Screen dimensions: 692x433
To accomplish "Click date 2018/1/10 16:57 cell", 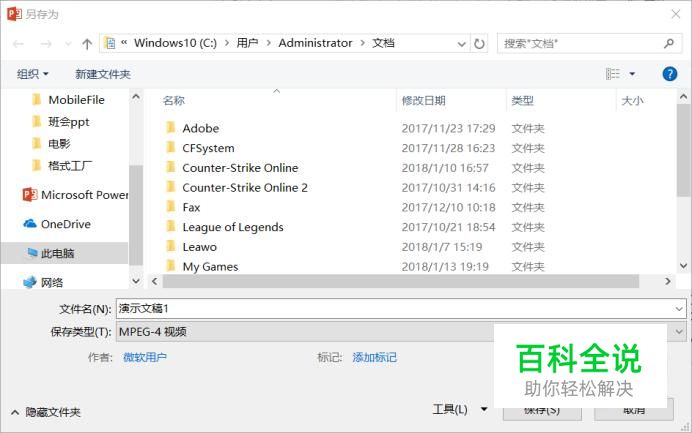I will click(445, 168).
